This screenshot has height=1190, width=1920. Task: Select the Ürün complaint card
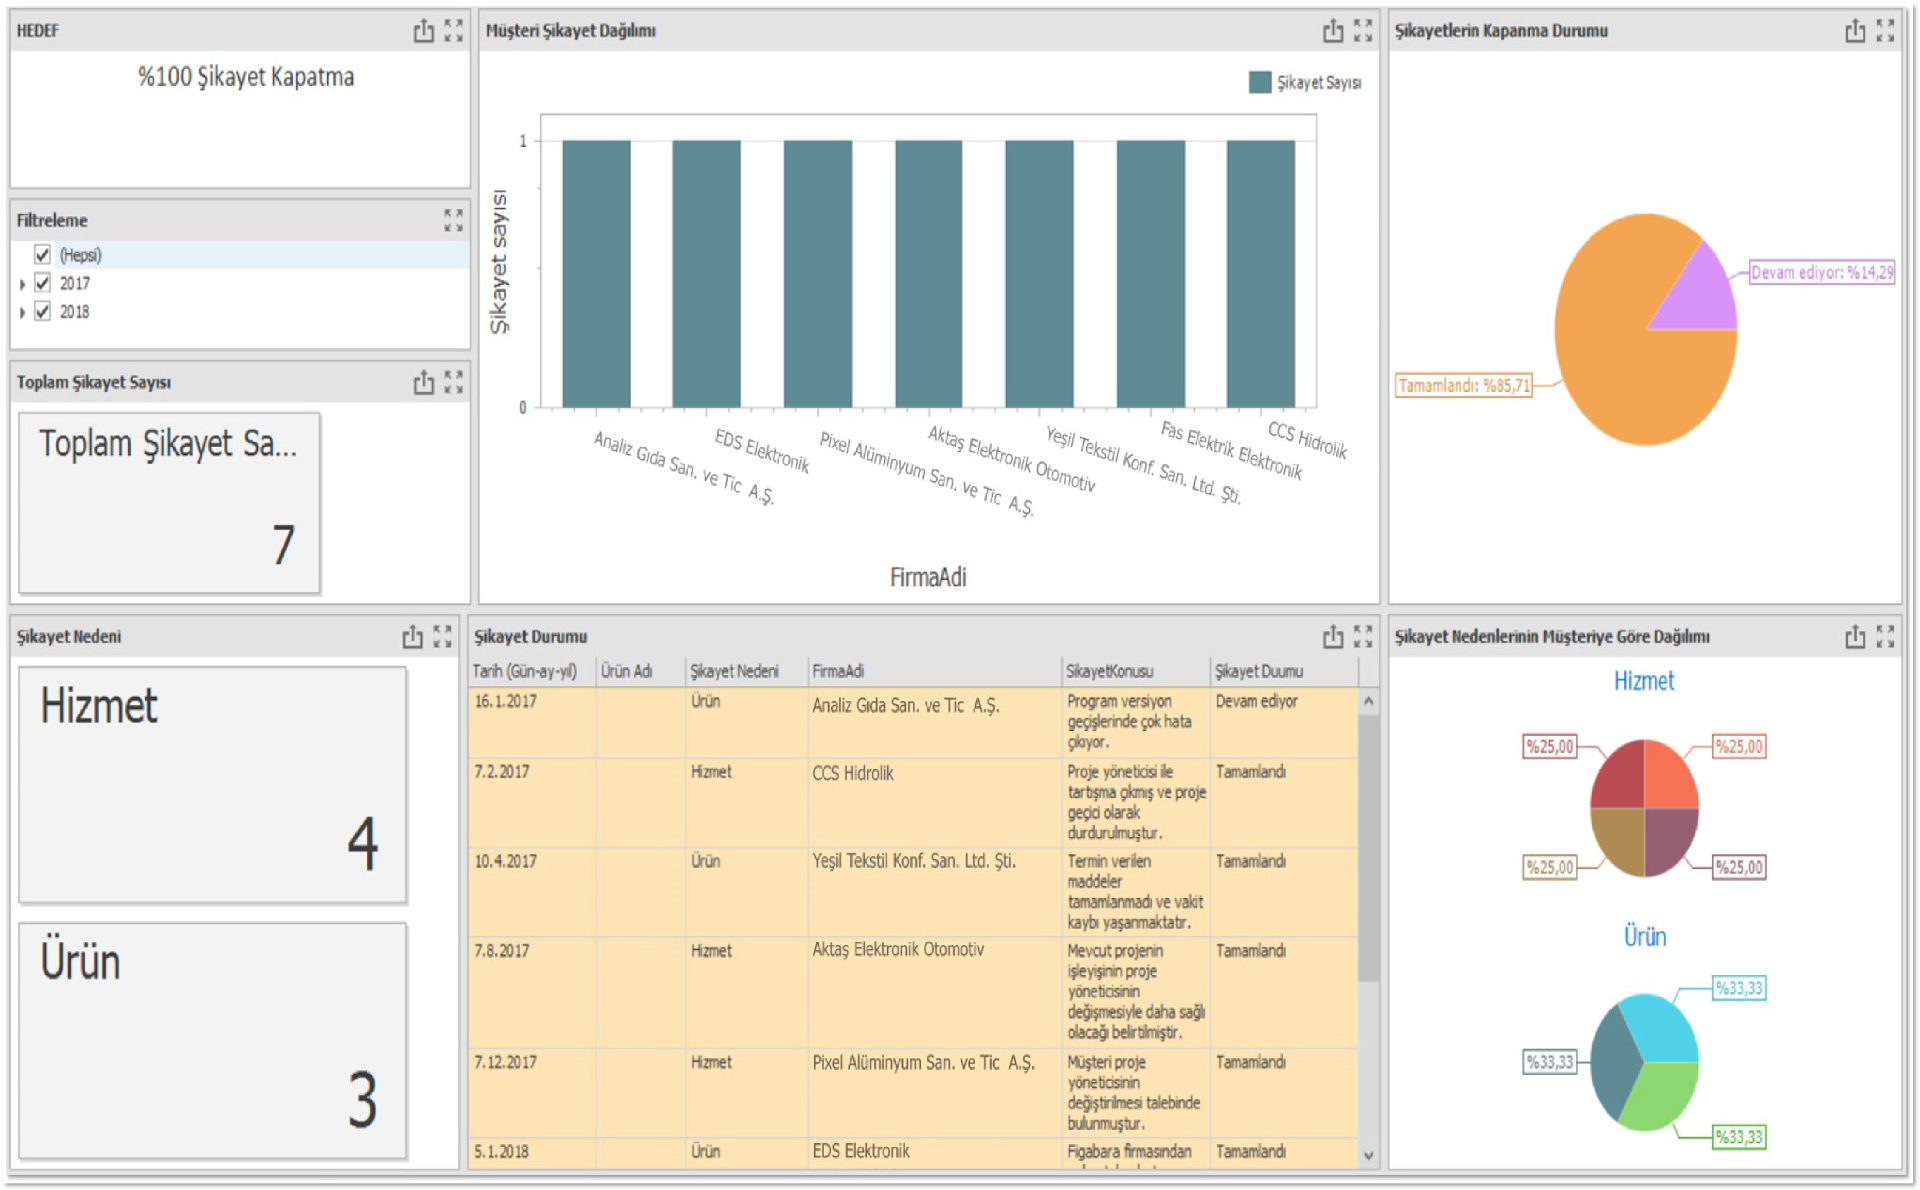212,1040
